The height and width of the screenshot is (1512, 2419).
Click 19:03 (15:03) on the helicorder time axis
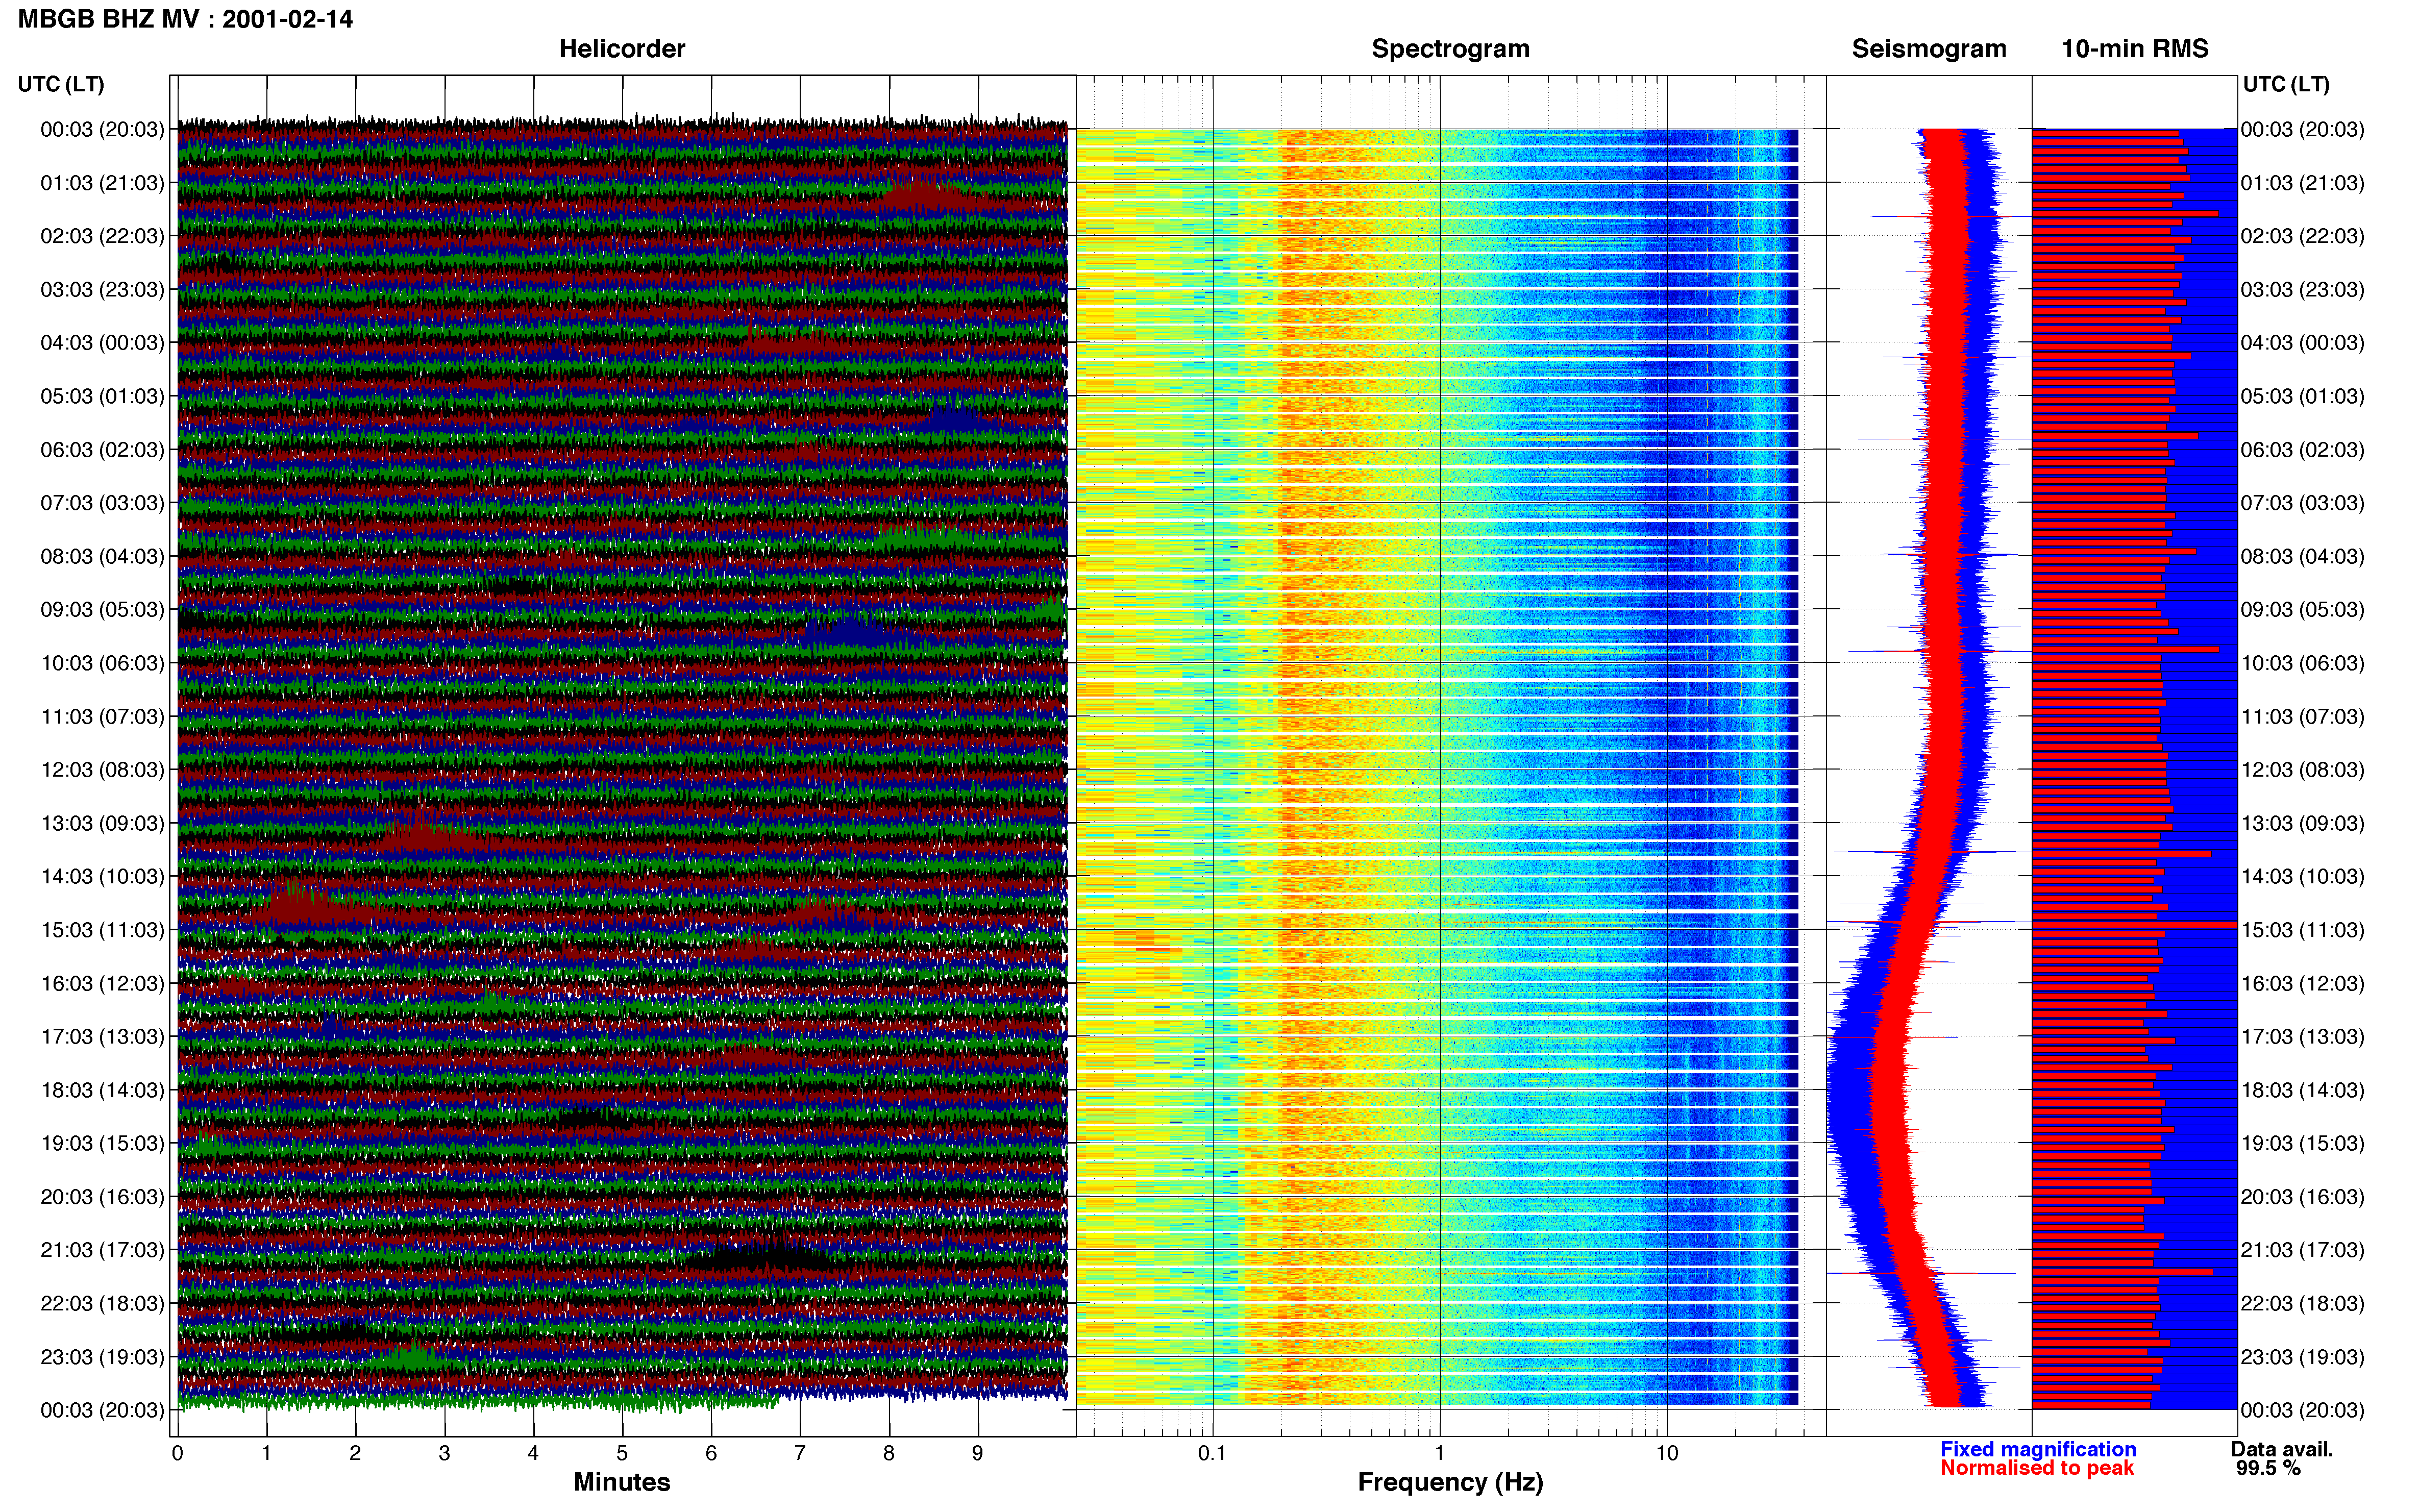(102, 1143)
